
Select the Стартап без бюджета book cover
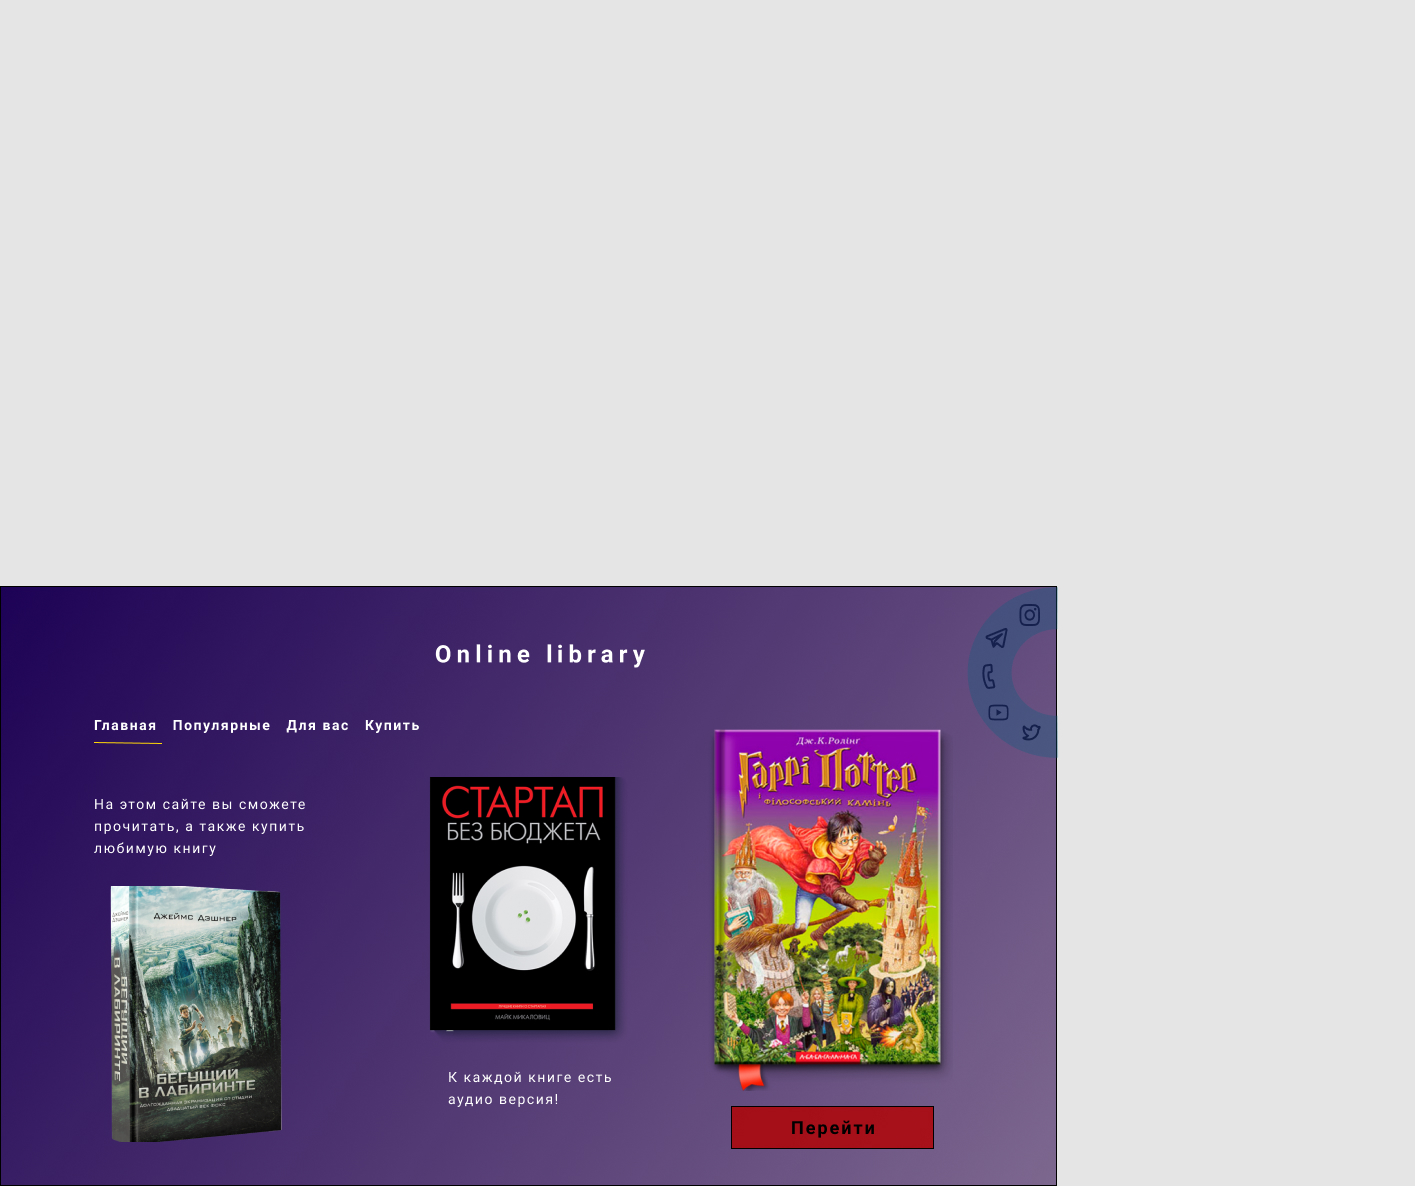point(523,904)
